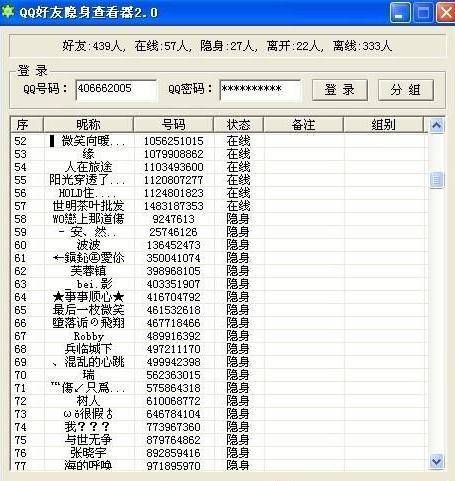Click the 隐身 status in row 66
This screenshot has height=481, width=455.
pyautogui.click(x=238, y=323)
